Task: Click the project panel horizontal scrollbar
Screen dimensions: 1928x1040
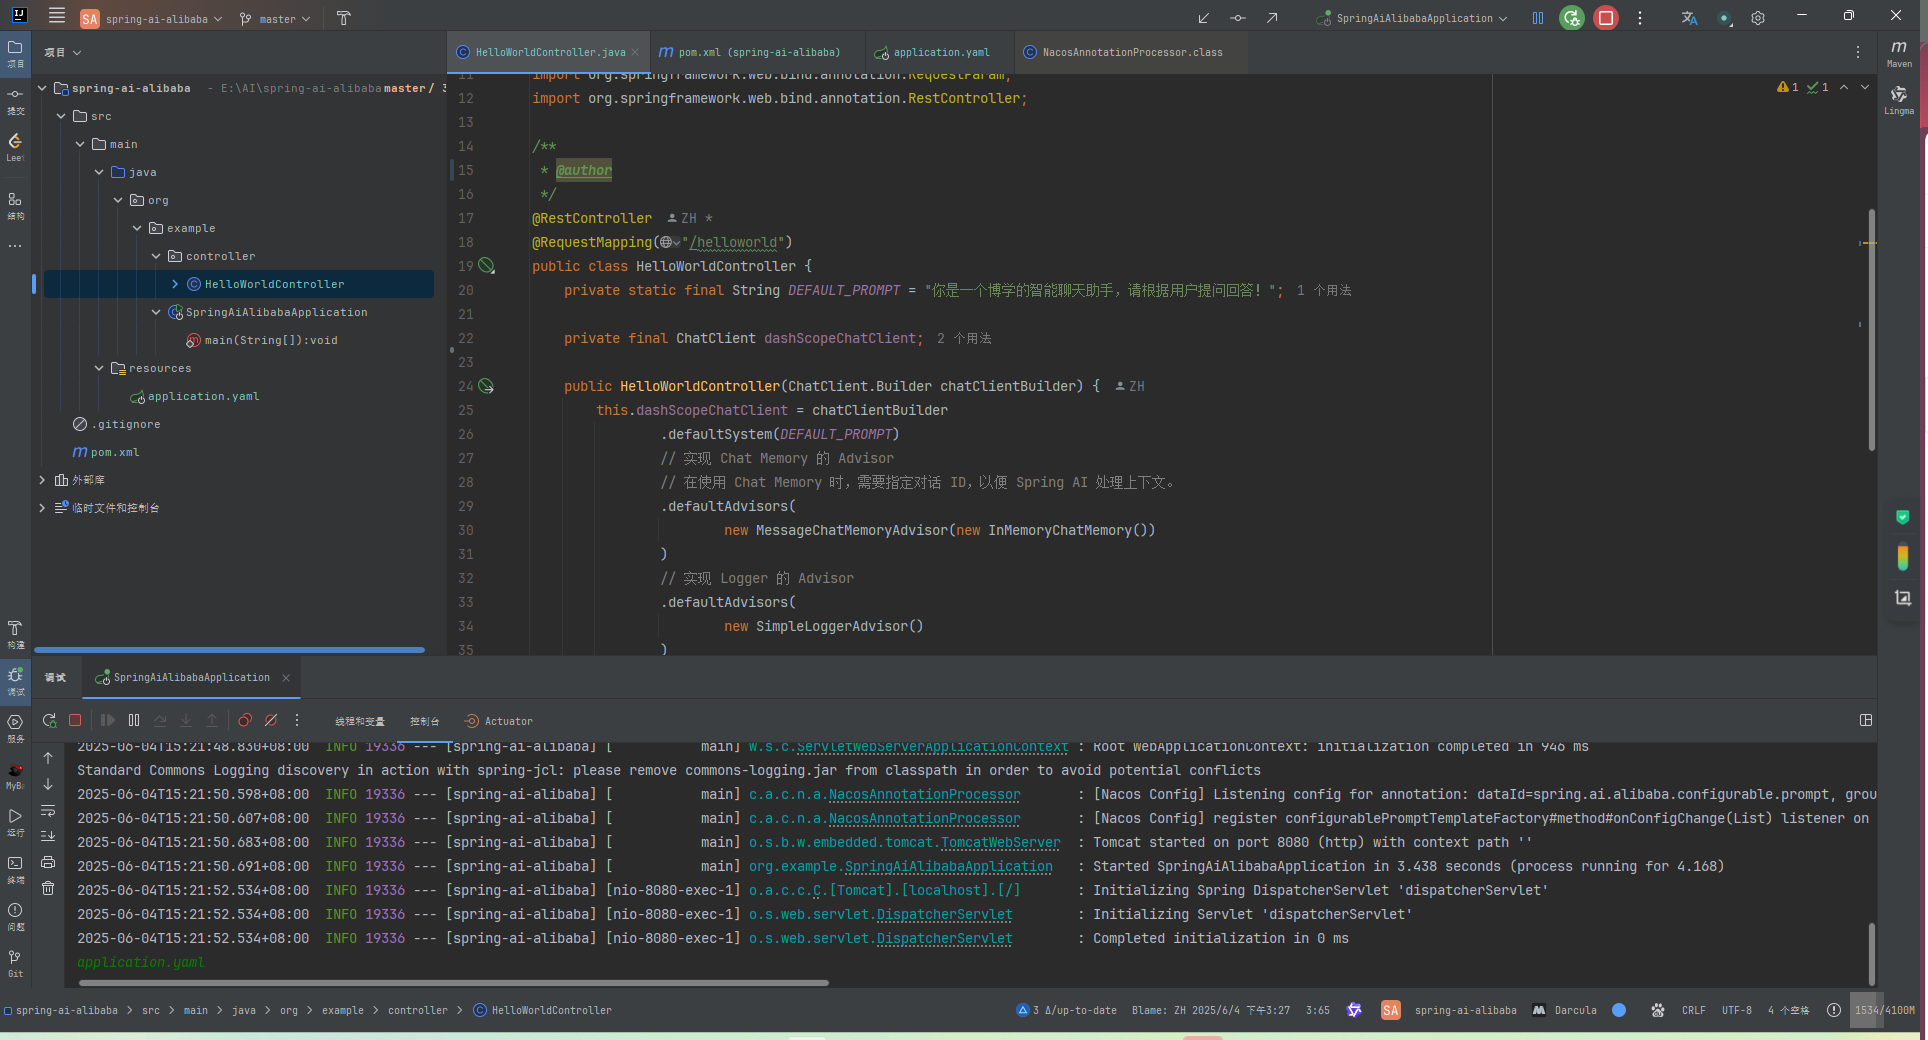Action: click(x=230, y=650)
